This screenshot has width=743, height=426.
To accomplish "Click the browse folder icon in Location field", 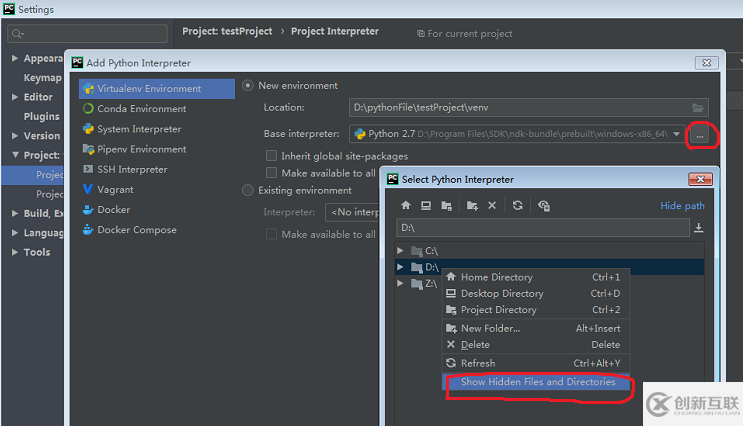I will [698, 108].
